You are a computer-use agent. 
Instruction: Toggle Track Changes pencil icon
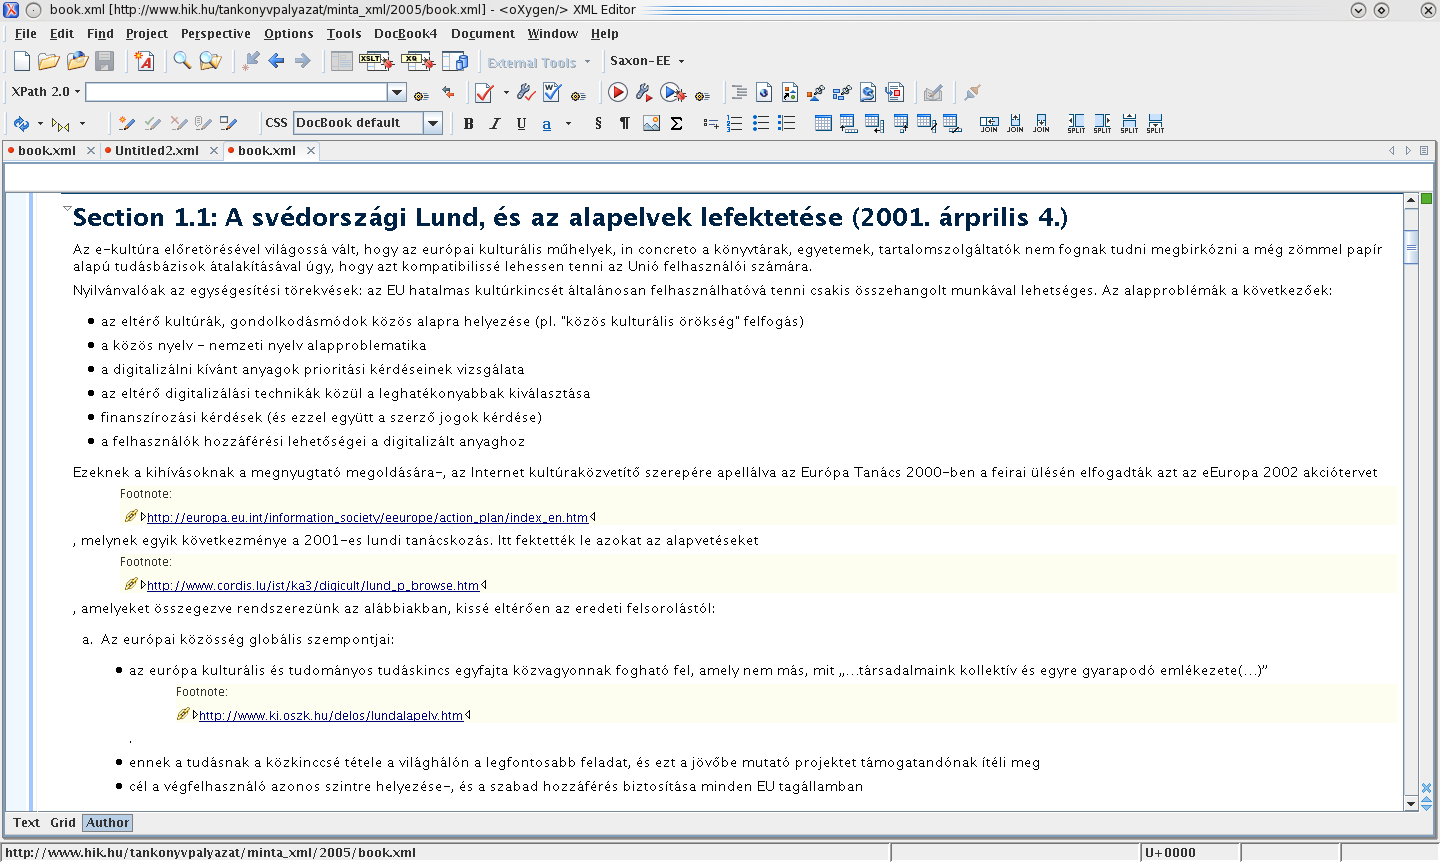pyautogui.click(x=126, y=124)
